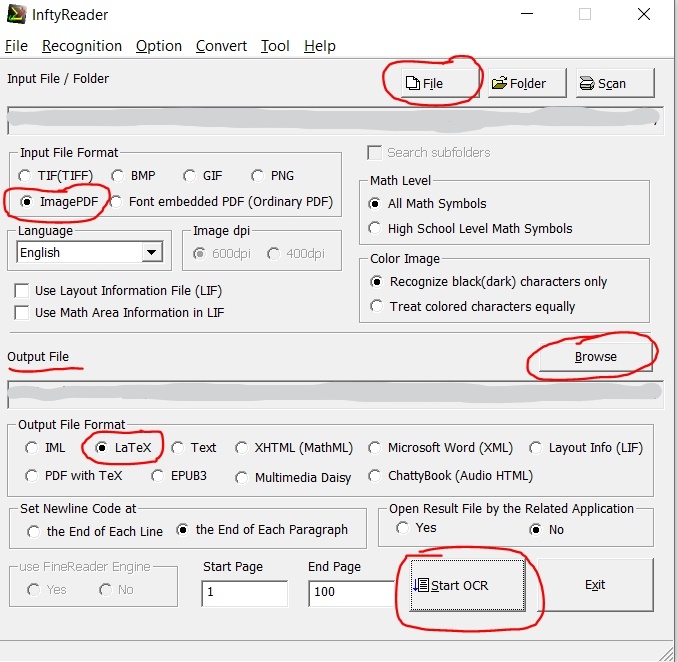Enable Use Layout Information File (LIF)
678x662 pixels.
(118, 291)
